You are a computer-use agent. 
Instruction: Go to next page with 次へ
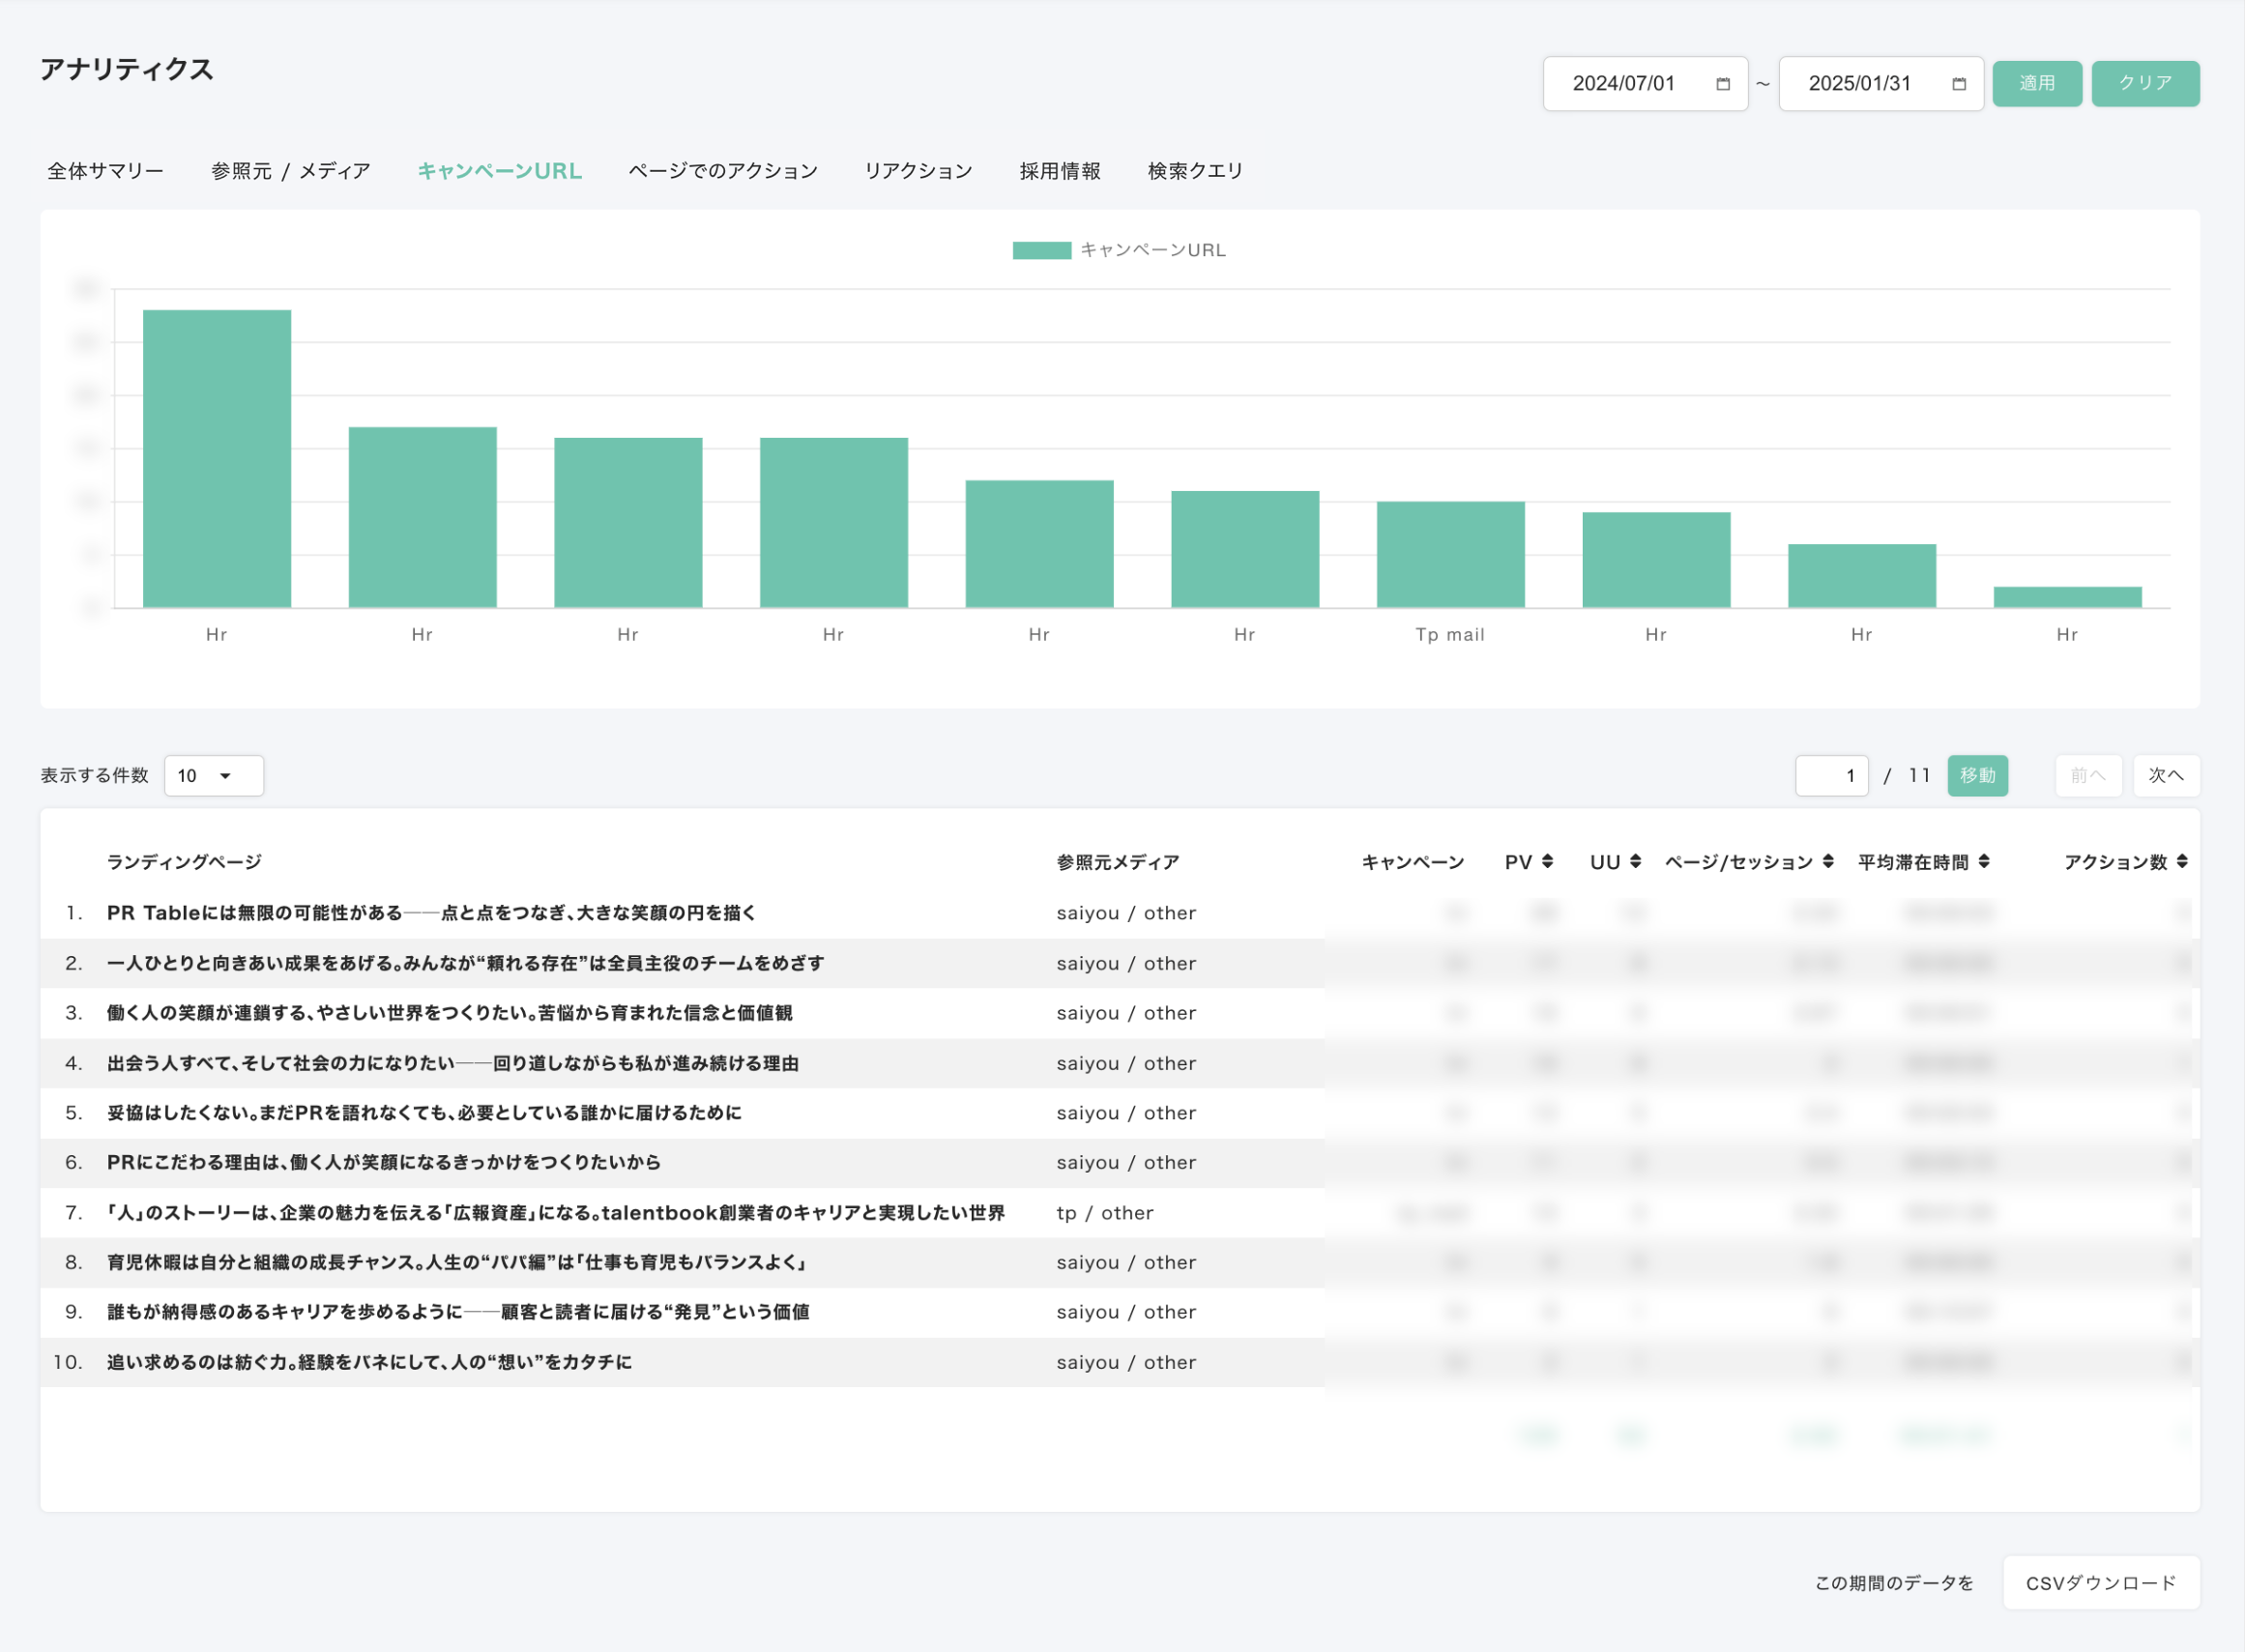2165,775
